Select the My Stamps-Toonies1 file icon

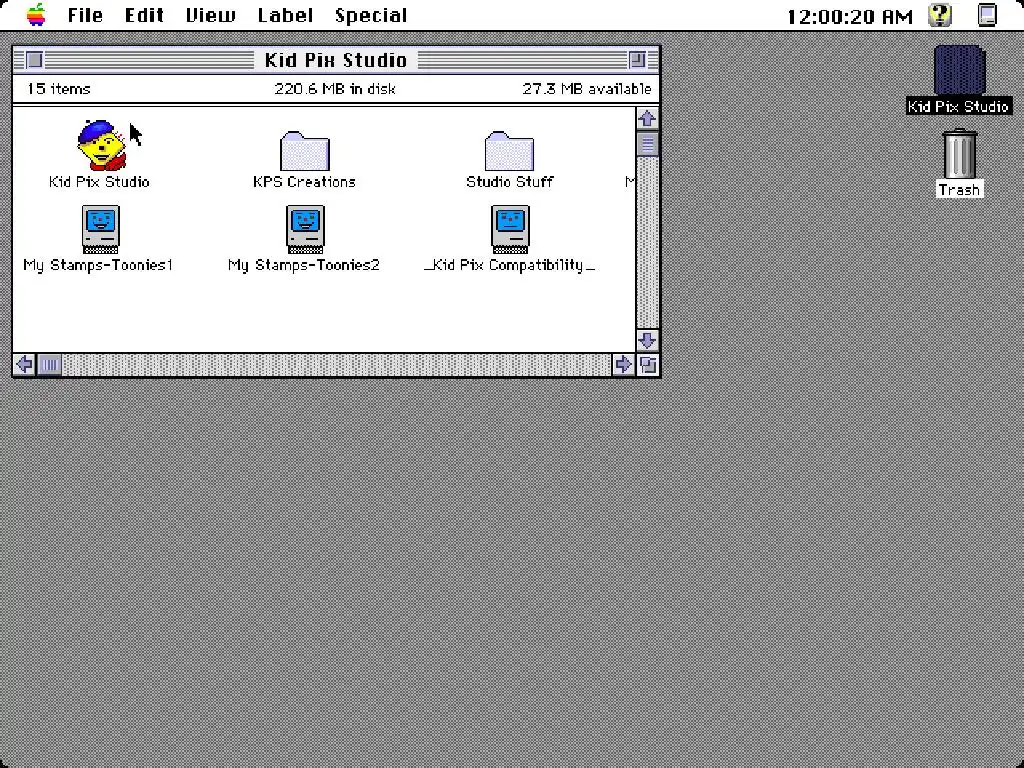pyautogui.click(x=101, y=229)
